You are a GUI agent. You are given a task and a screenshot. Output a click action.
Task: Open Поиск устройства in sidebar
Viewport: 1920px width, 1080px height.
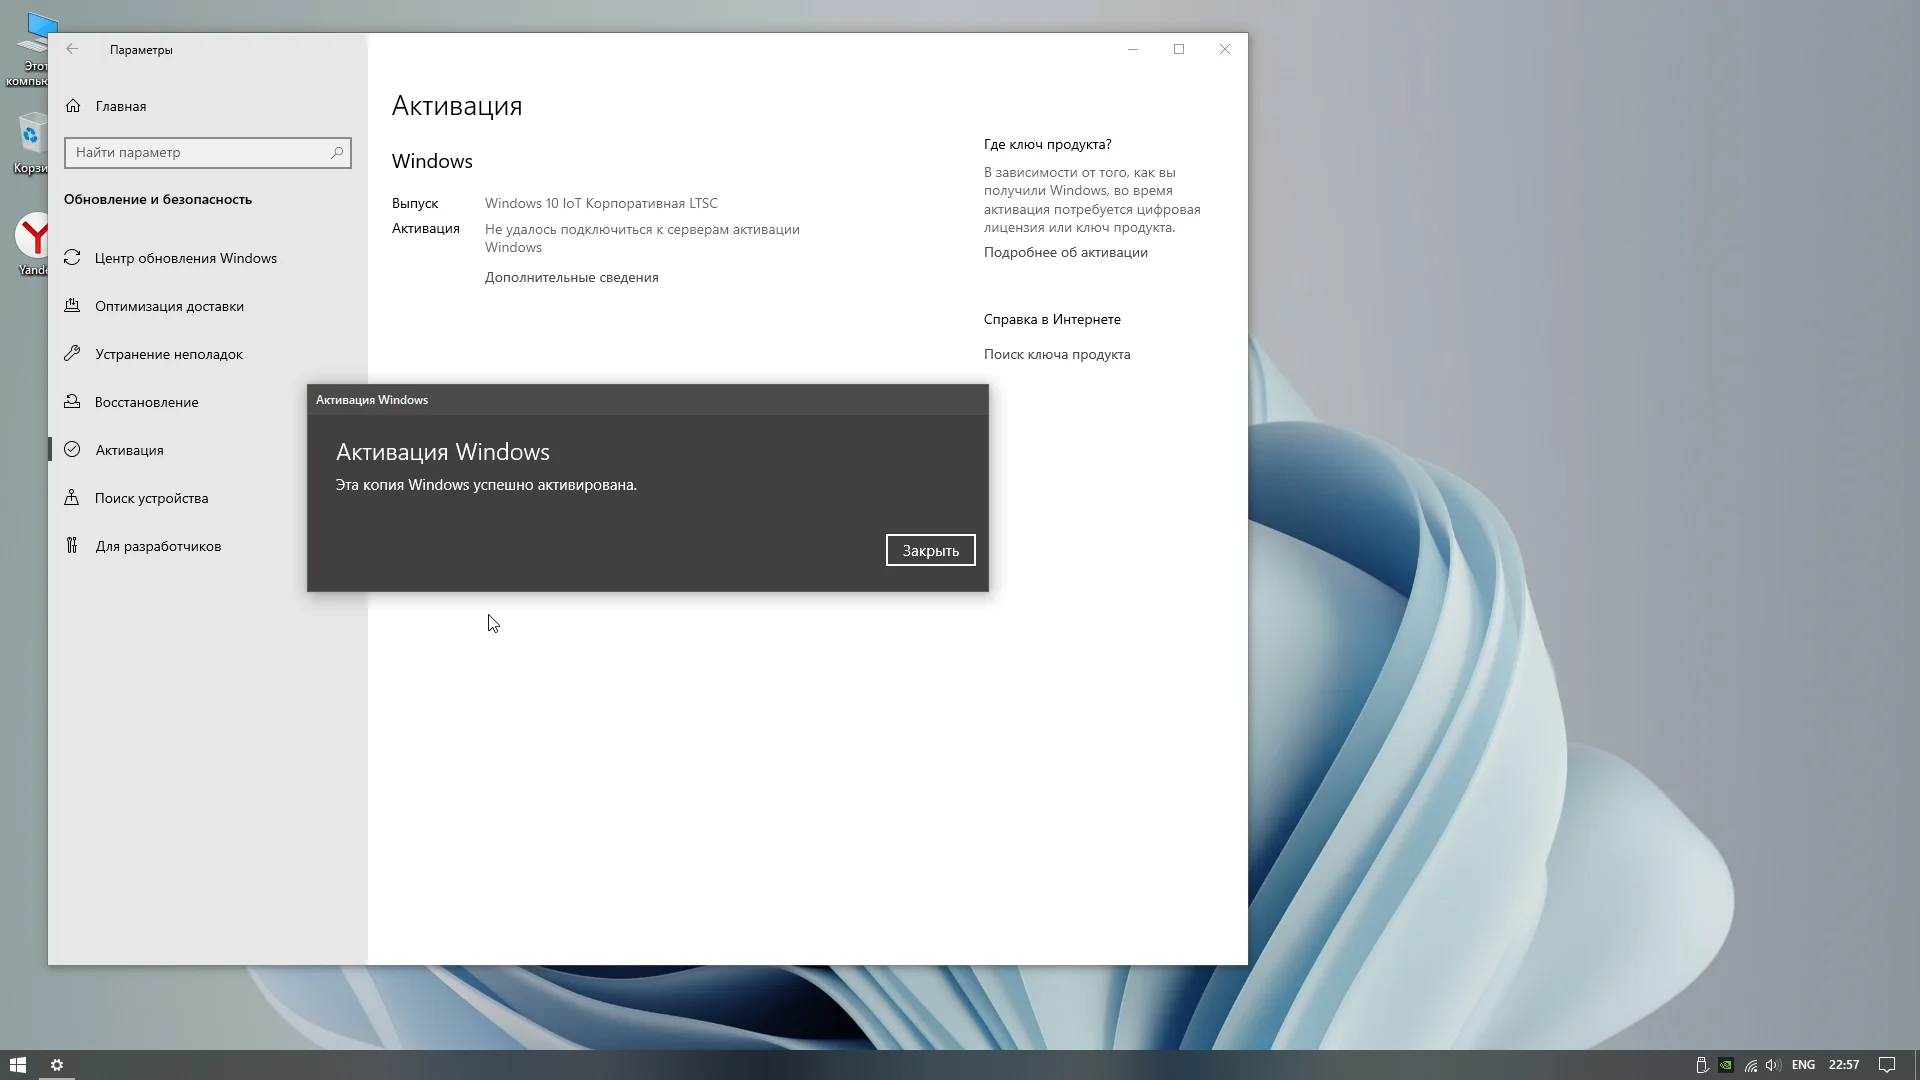coord(151,498)
